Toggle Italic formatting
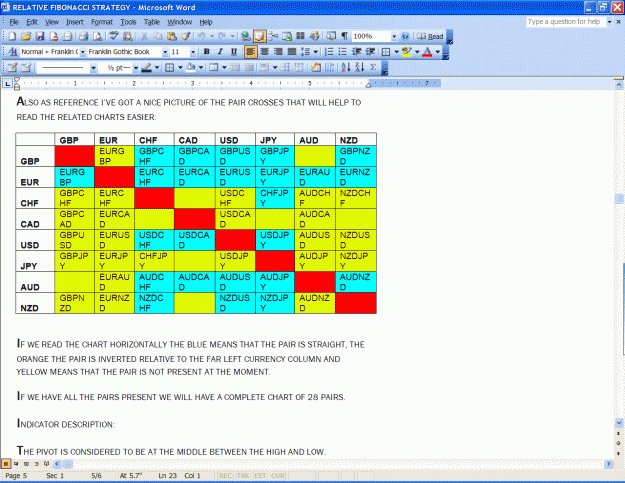 tap(220, 52)
